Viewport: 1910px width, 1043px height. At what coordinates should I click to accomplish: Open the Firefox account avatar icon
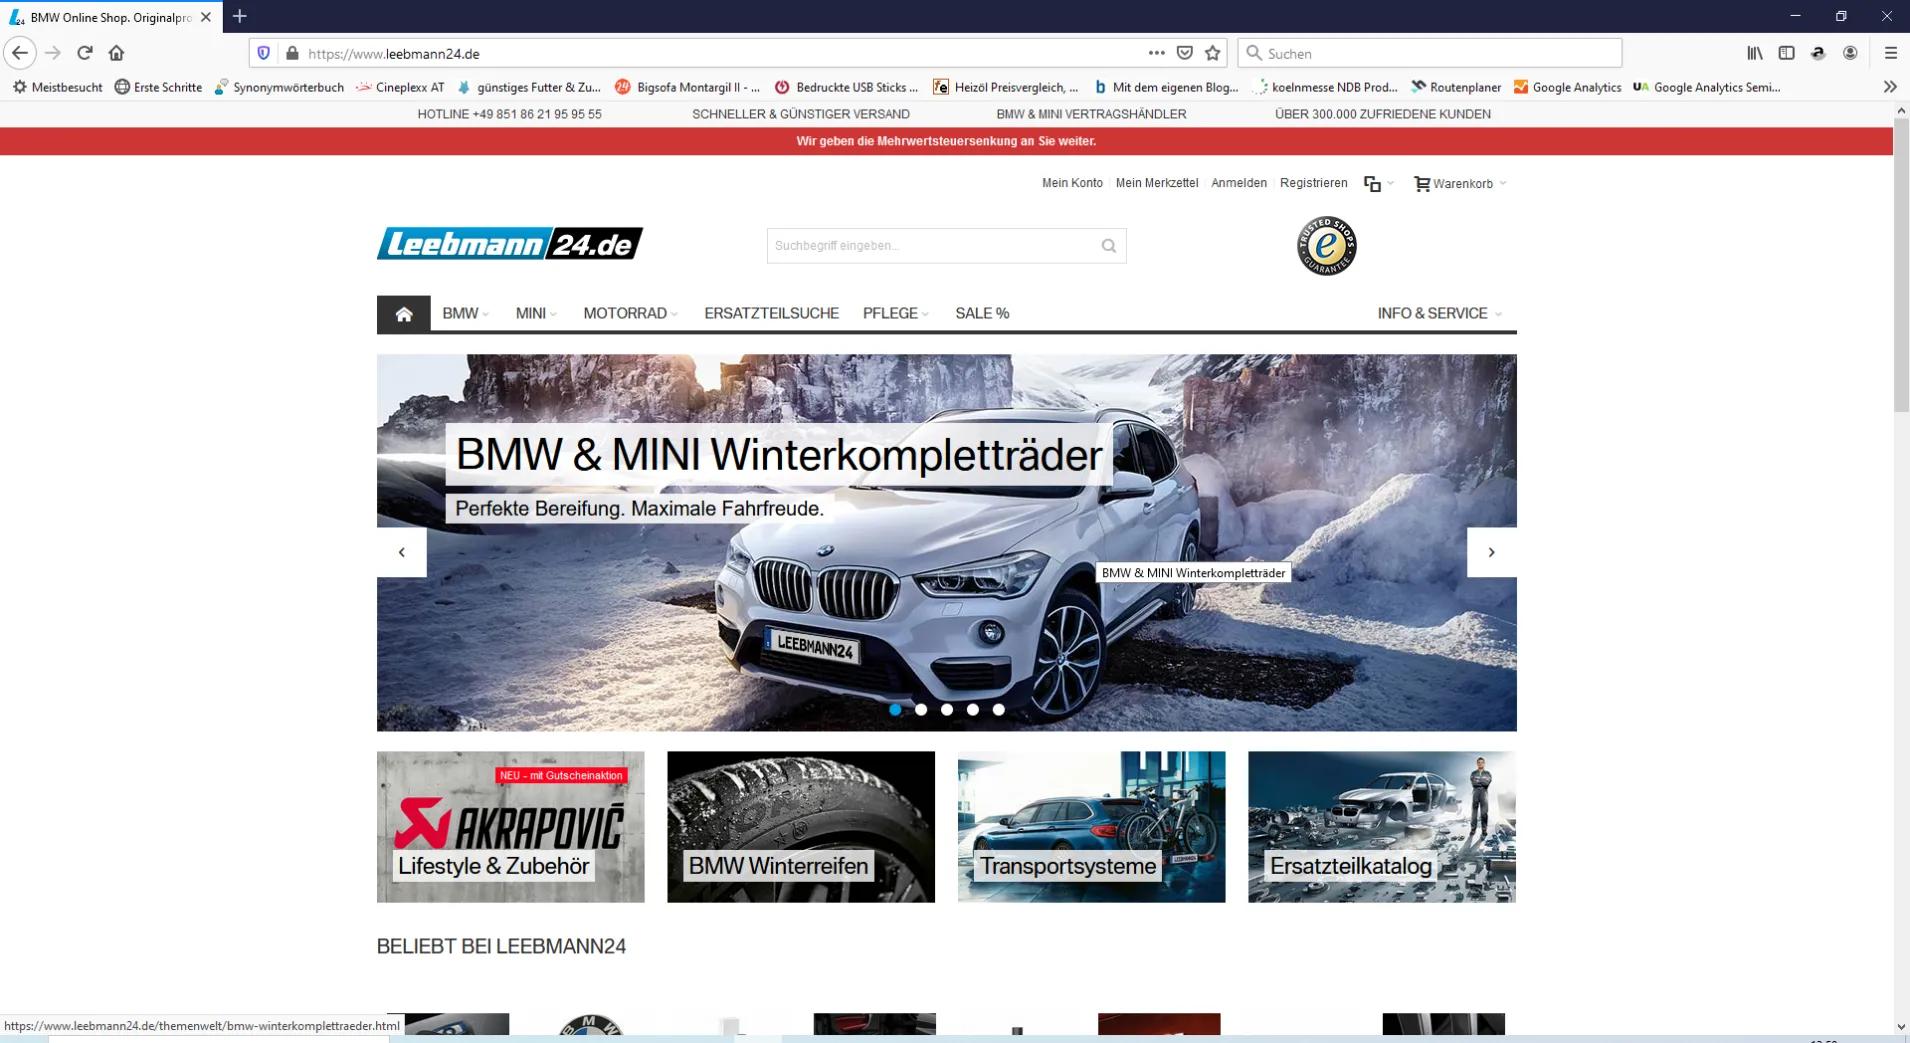click(1850, 53)
